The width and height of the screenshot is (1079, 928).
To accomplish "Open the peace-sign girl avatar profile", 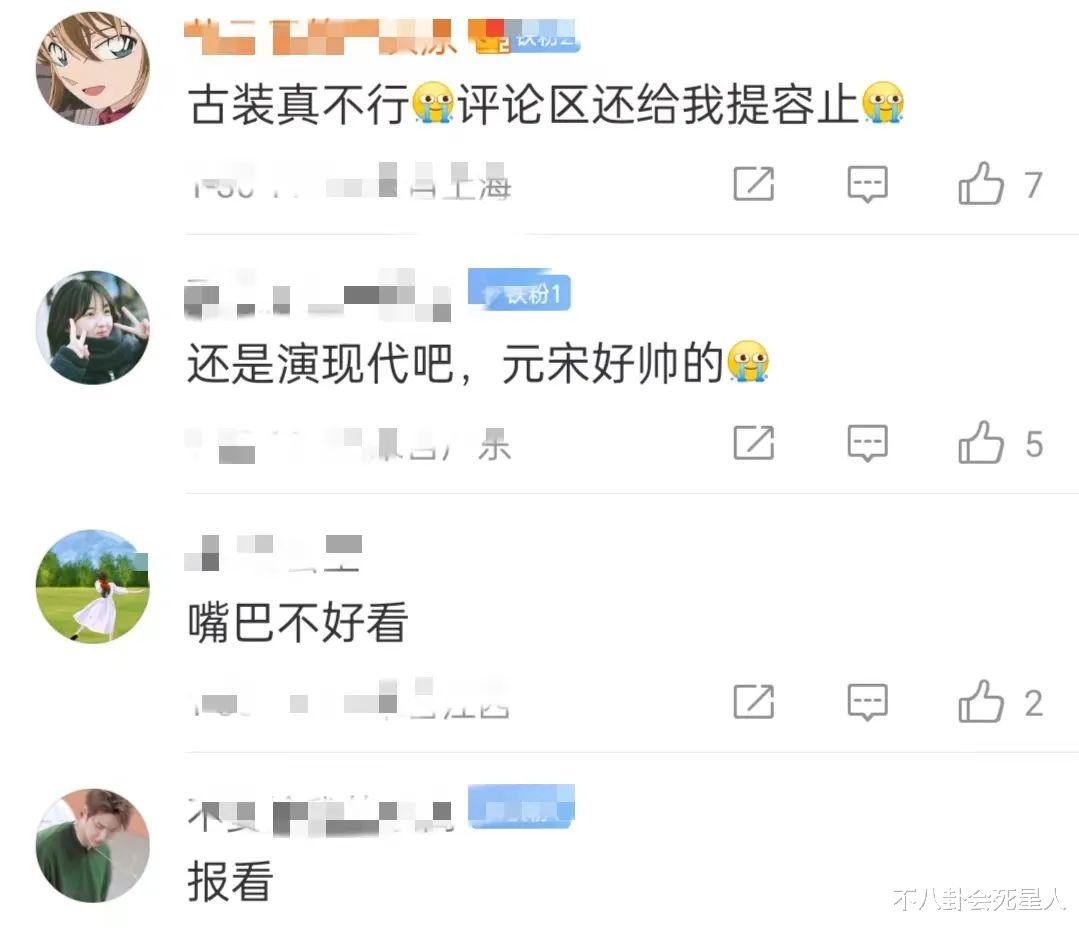I will coord(93,327).
